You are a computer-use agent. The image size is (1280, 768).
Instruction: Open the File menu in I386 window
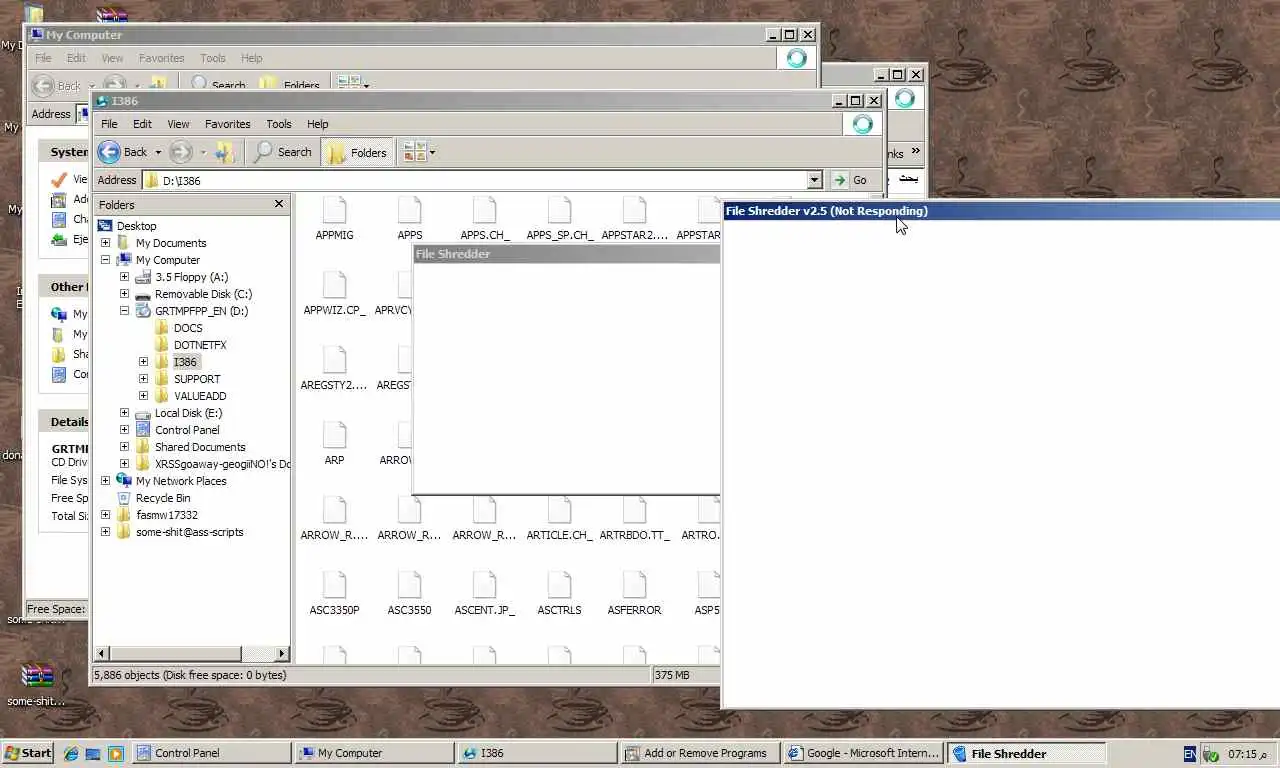point(109,124)
